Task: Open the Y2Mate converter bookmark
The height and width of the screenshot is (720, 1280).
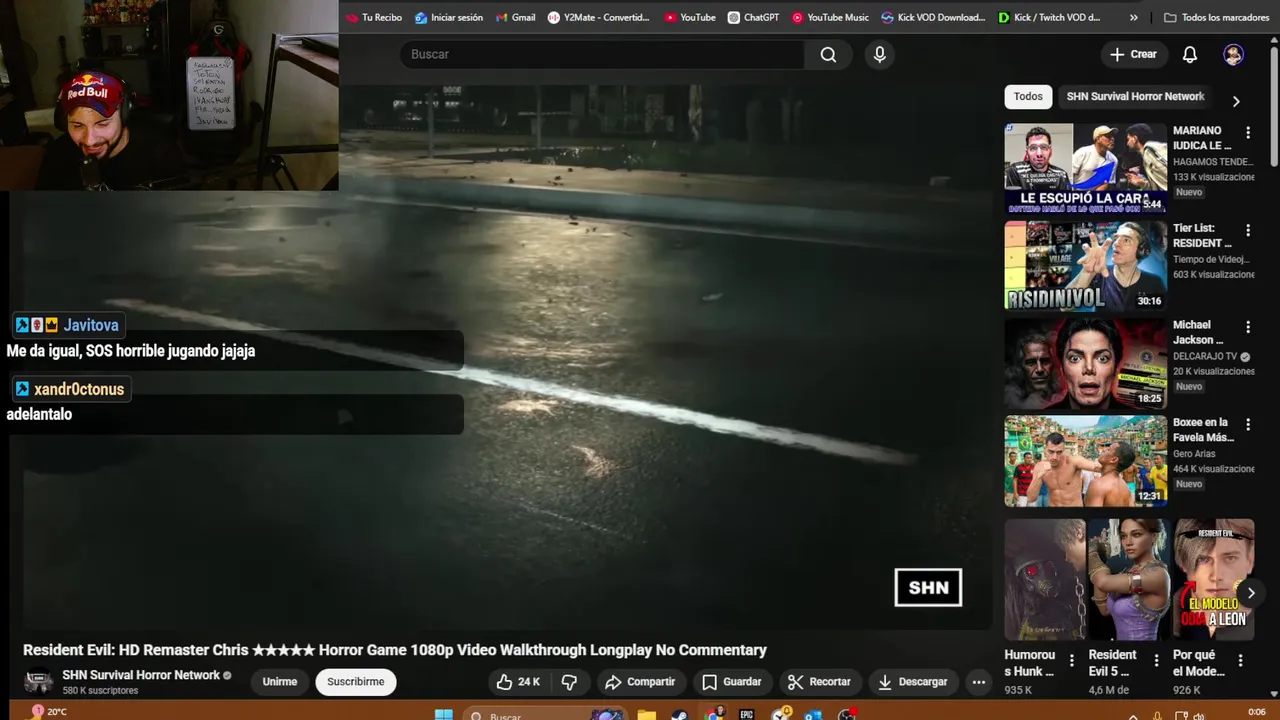Action: (599, 17)
